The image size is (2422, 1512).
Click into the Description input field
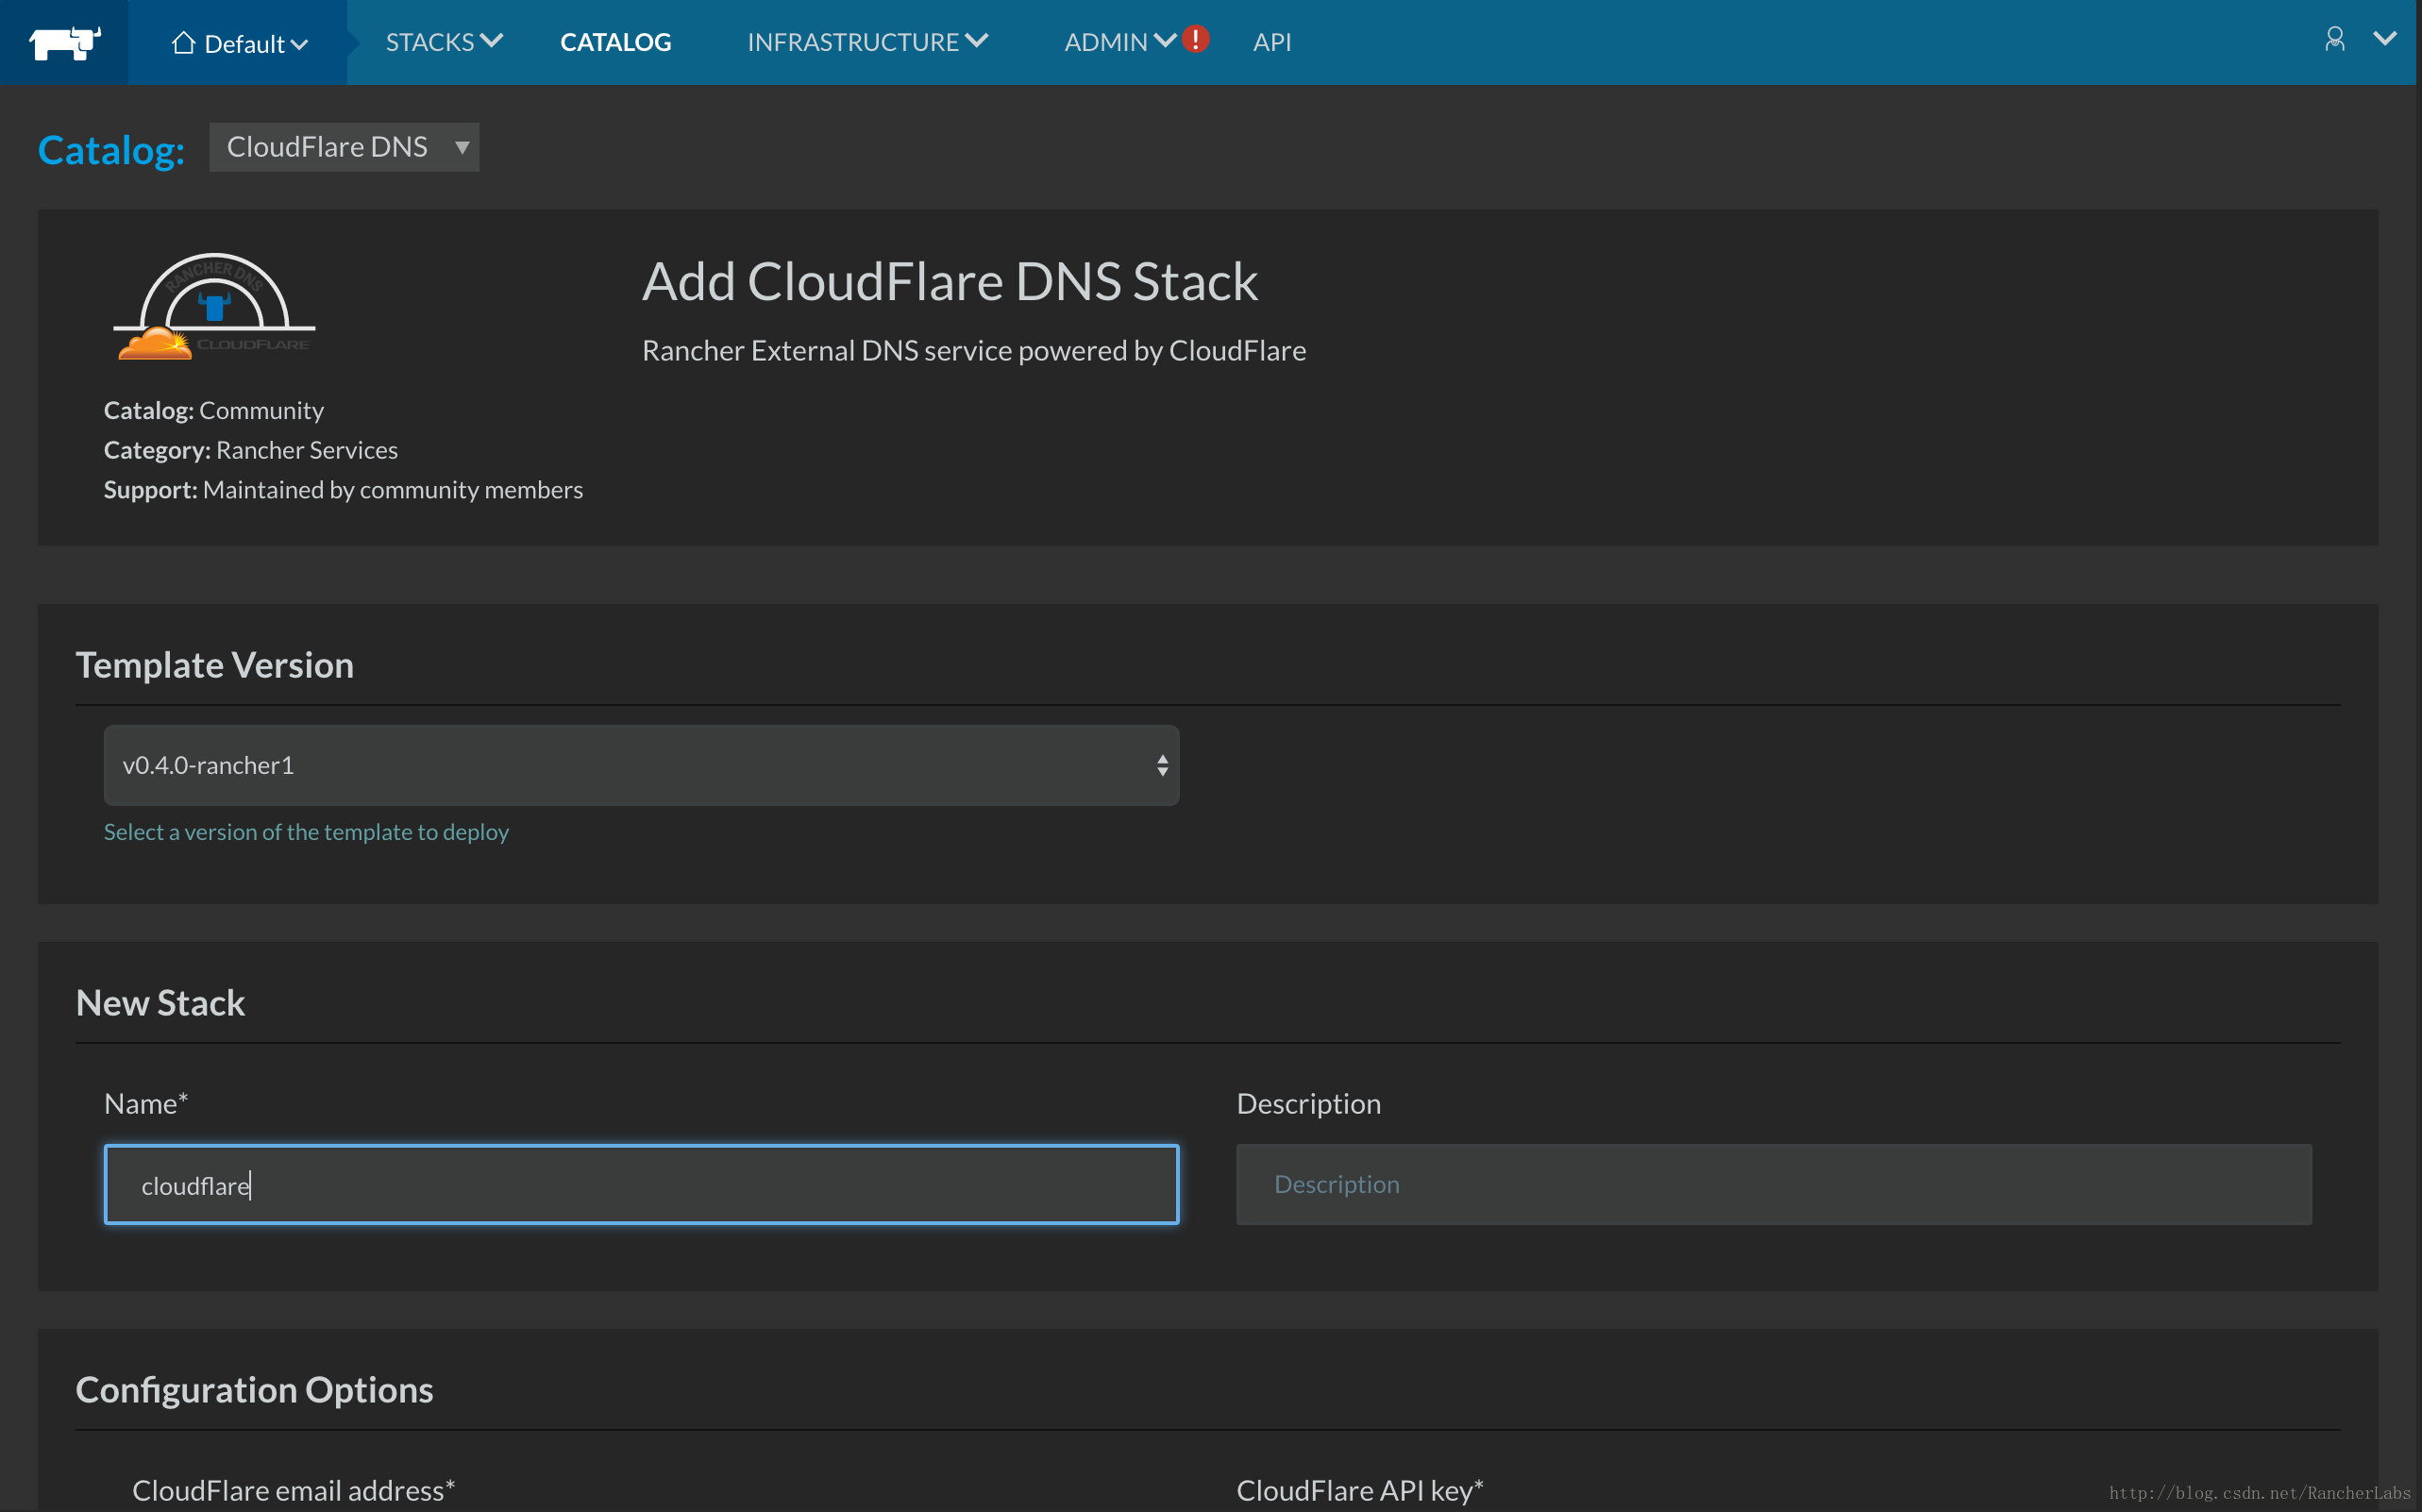1773,1185
